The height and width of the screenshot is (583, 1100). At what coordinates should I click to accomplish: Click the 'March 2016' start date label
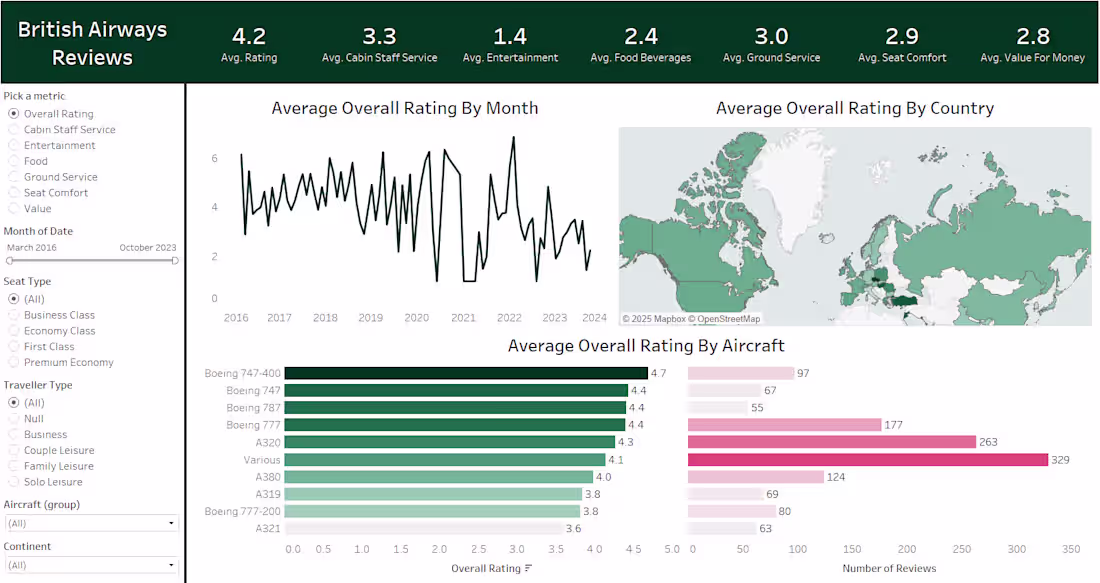click(x=32, y=248)
